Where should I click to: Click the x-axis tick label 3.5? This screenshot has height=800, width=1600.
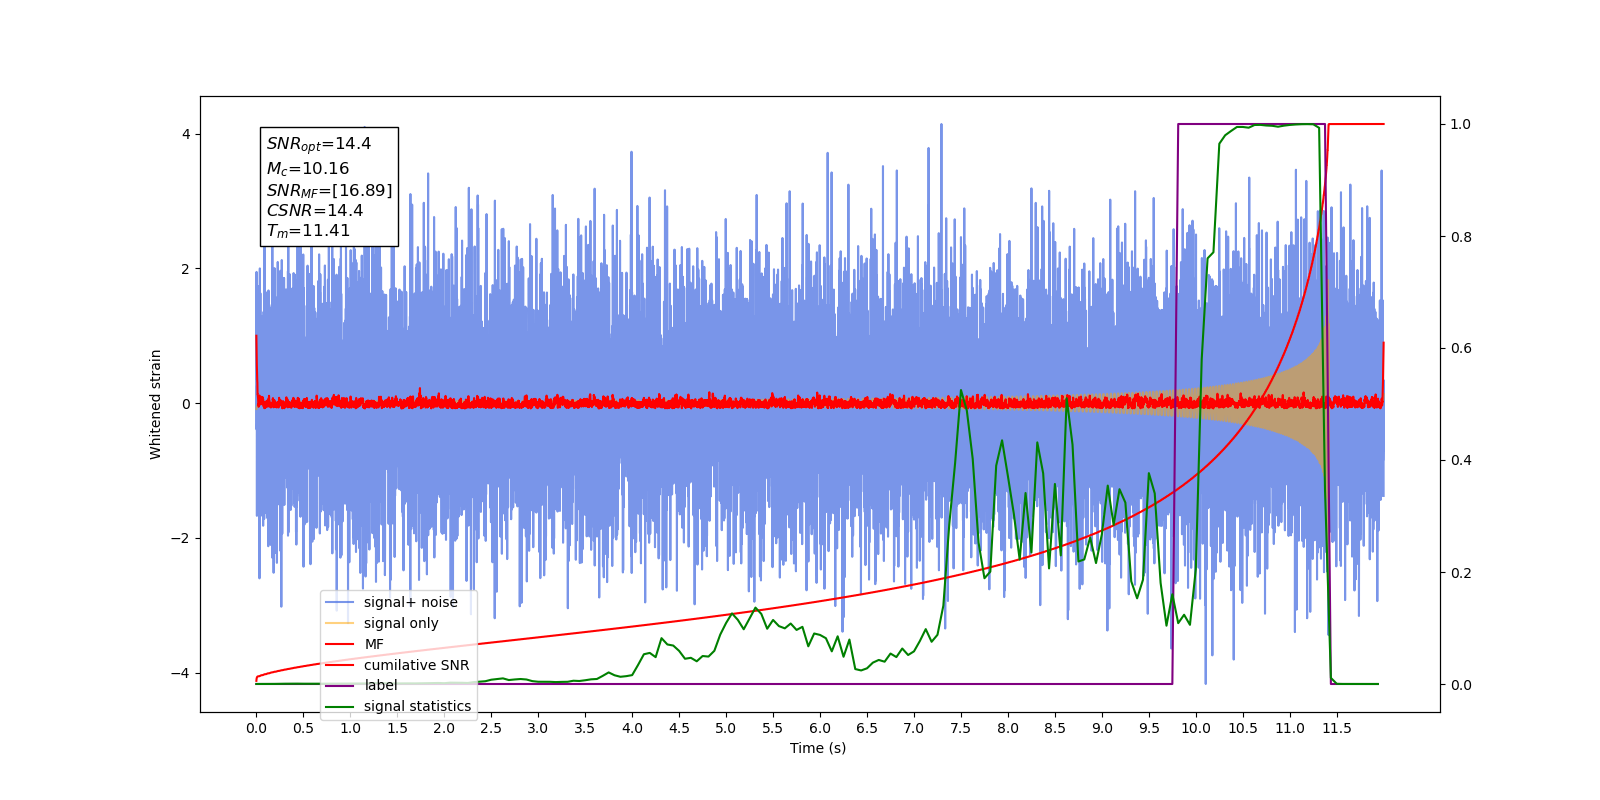pyautogui.click(x=585, y=728)
